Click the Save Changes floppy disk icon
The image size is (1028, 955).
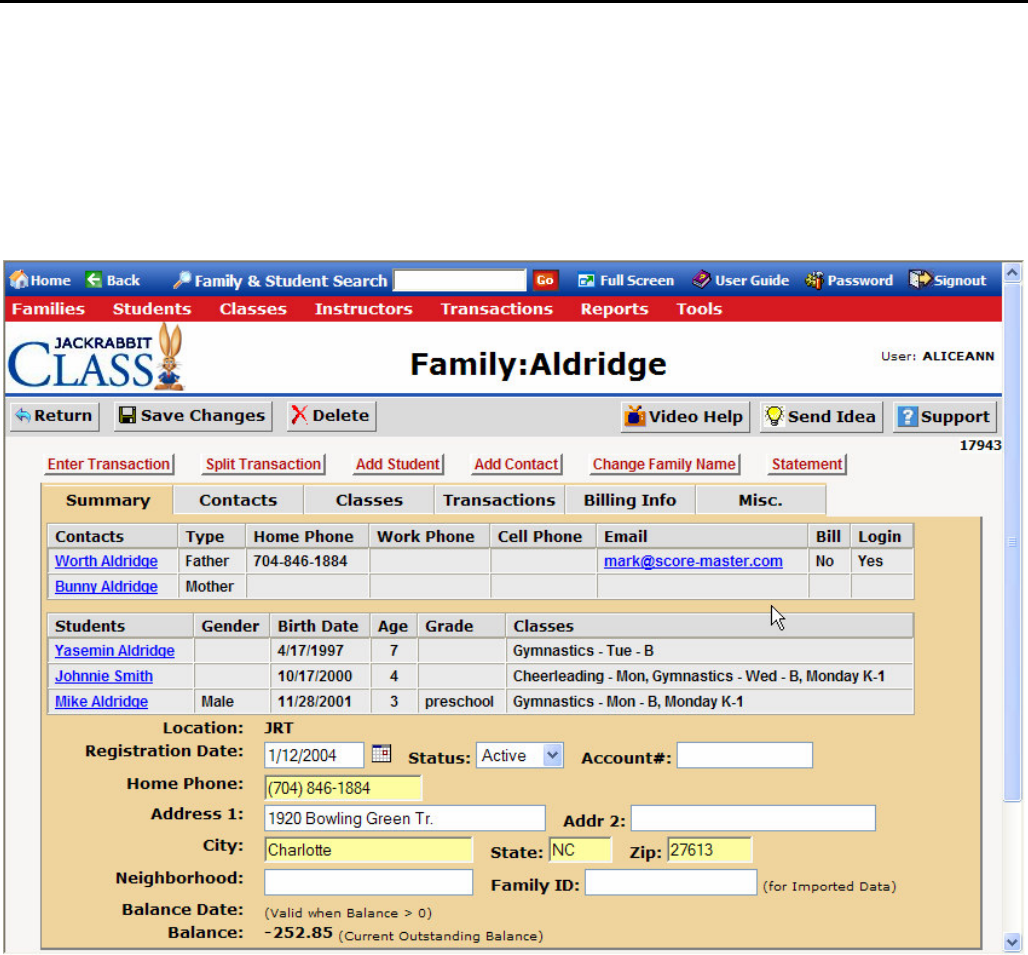[127, 415]
